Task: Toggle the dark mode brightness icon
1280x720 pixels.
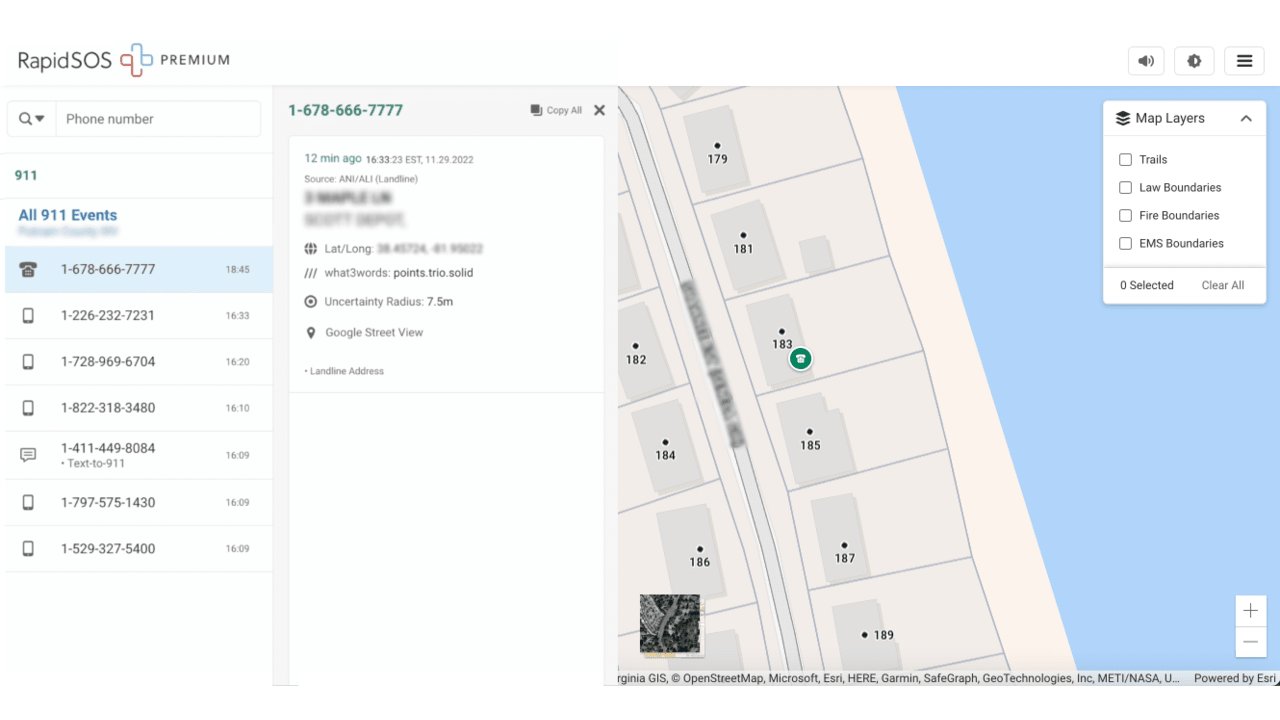Action: coord(1194,61)
